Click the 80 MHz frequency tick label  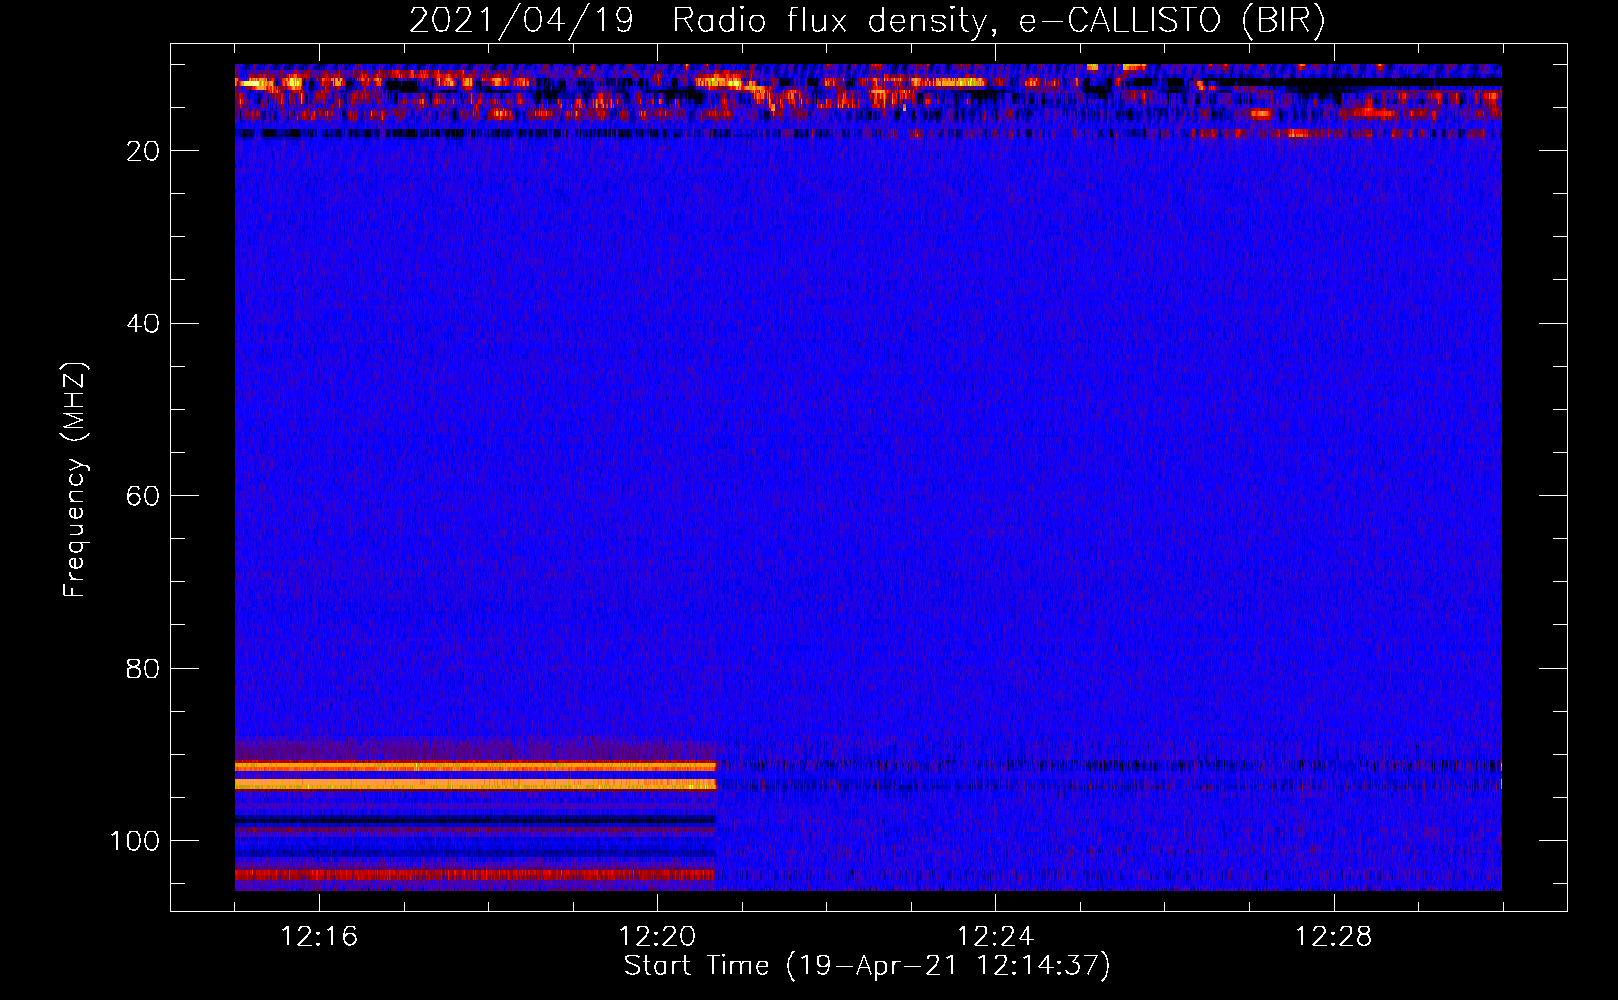143,668
